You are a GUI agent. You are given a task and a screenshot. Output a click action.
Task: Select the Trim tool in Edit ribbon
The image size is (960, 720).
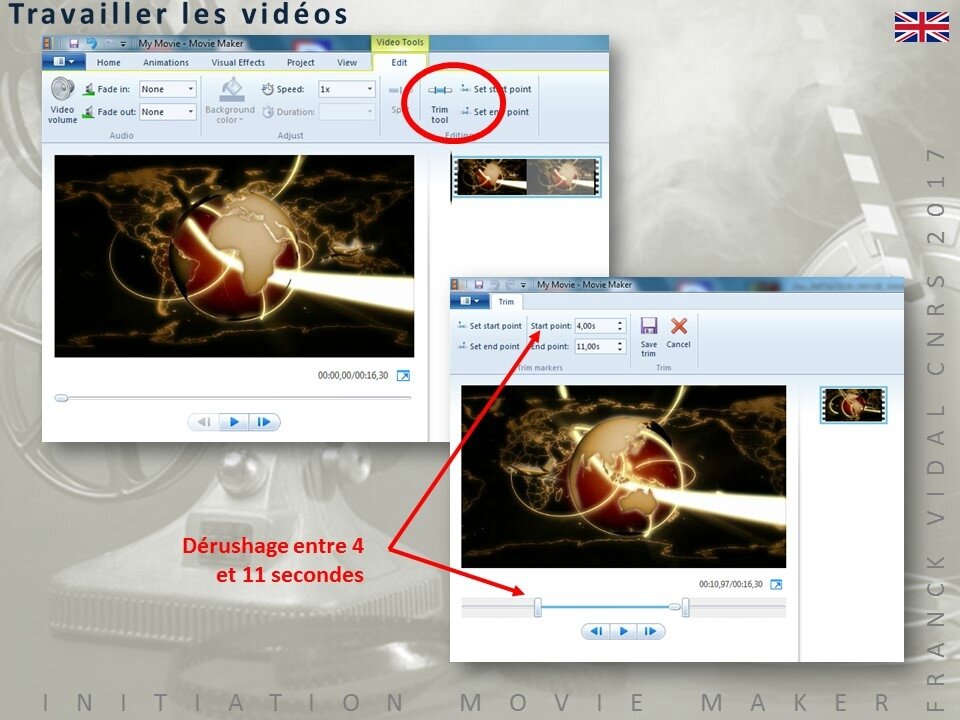(x=440, y=103)
